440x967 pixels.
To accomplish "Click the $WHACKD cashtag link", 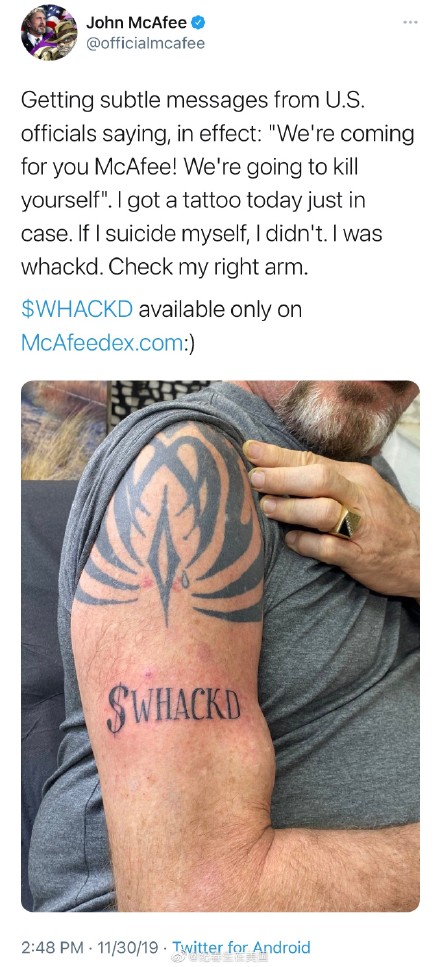I will 77,310.
